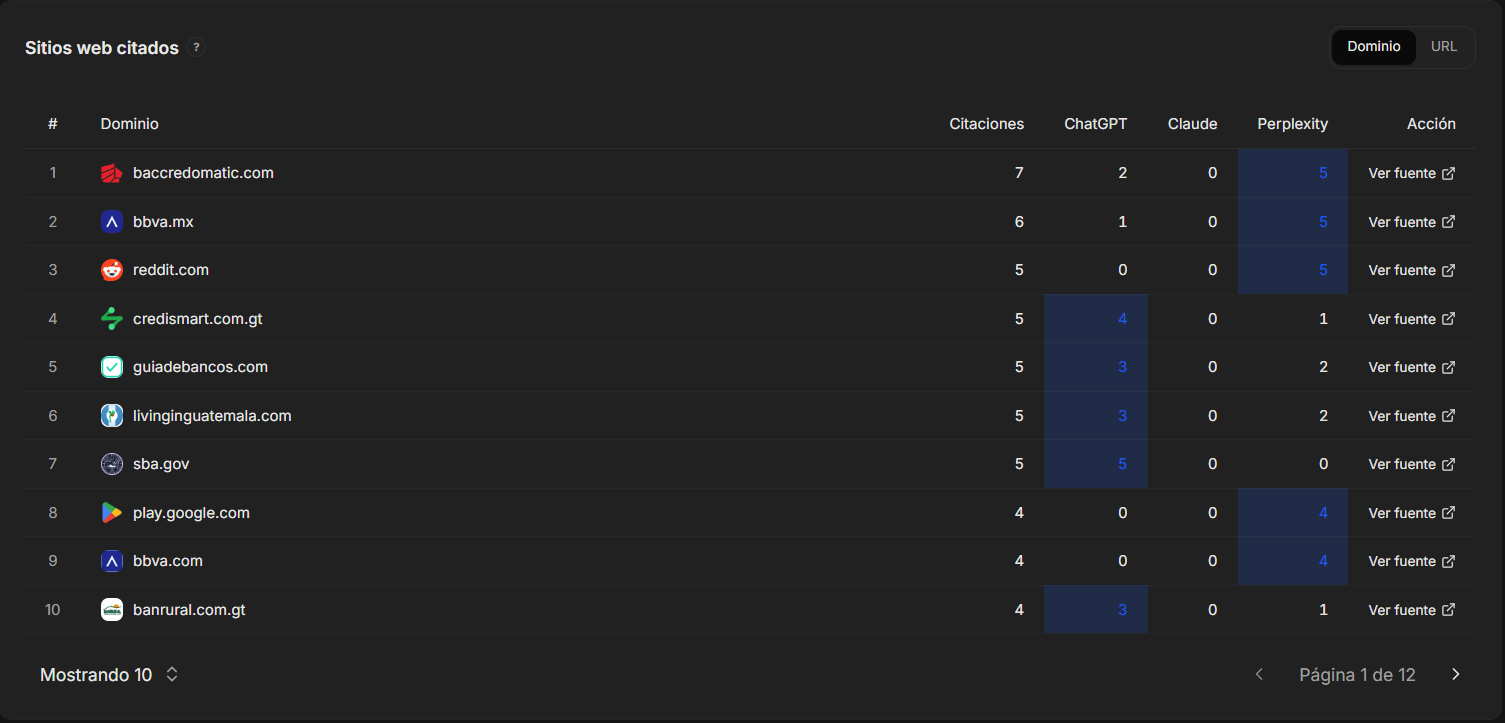Click the Dominio column header
Viewport: 1505px width, 723px height.
[129, 124]
